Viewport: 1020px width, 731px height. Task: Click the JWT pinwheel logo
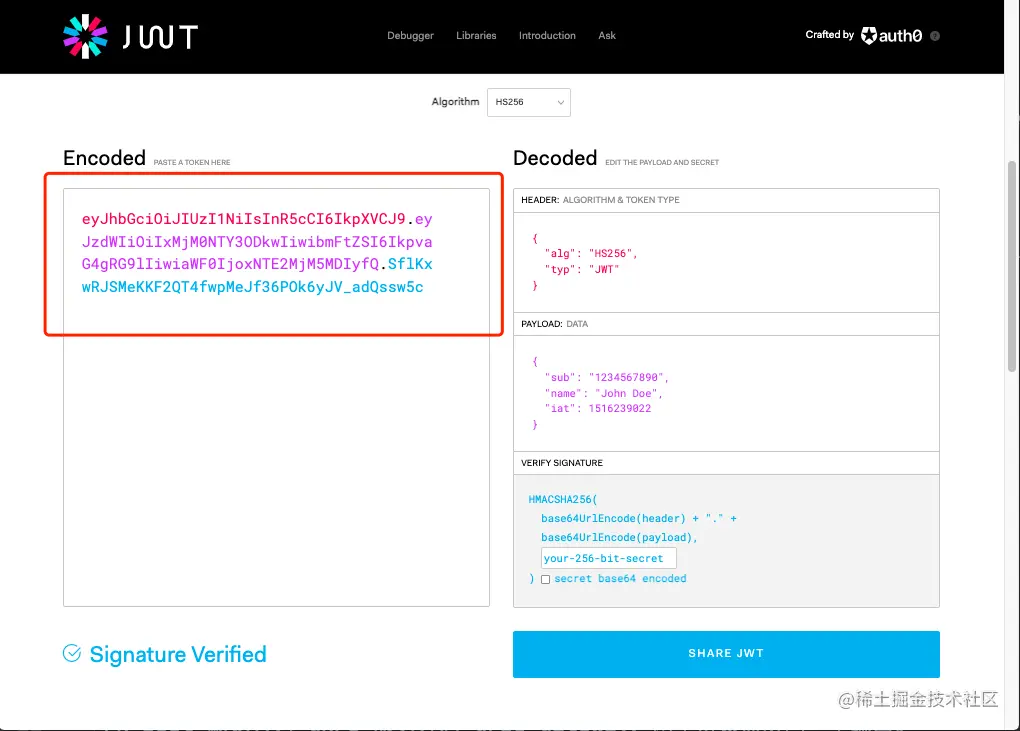pyautogui.click(x=84, y=35)
